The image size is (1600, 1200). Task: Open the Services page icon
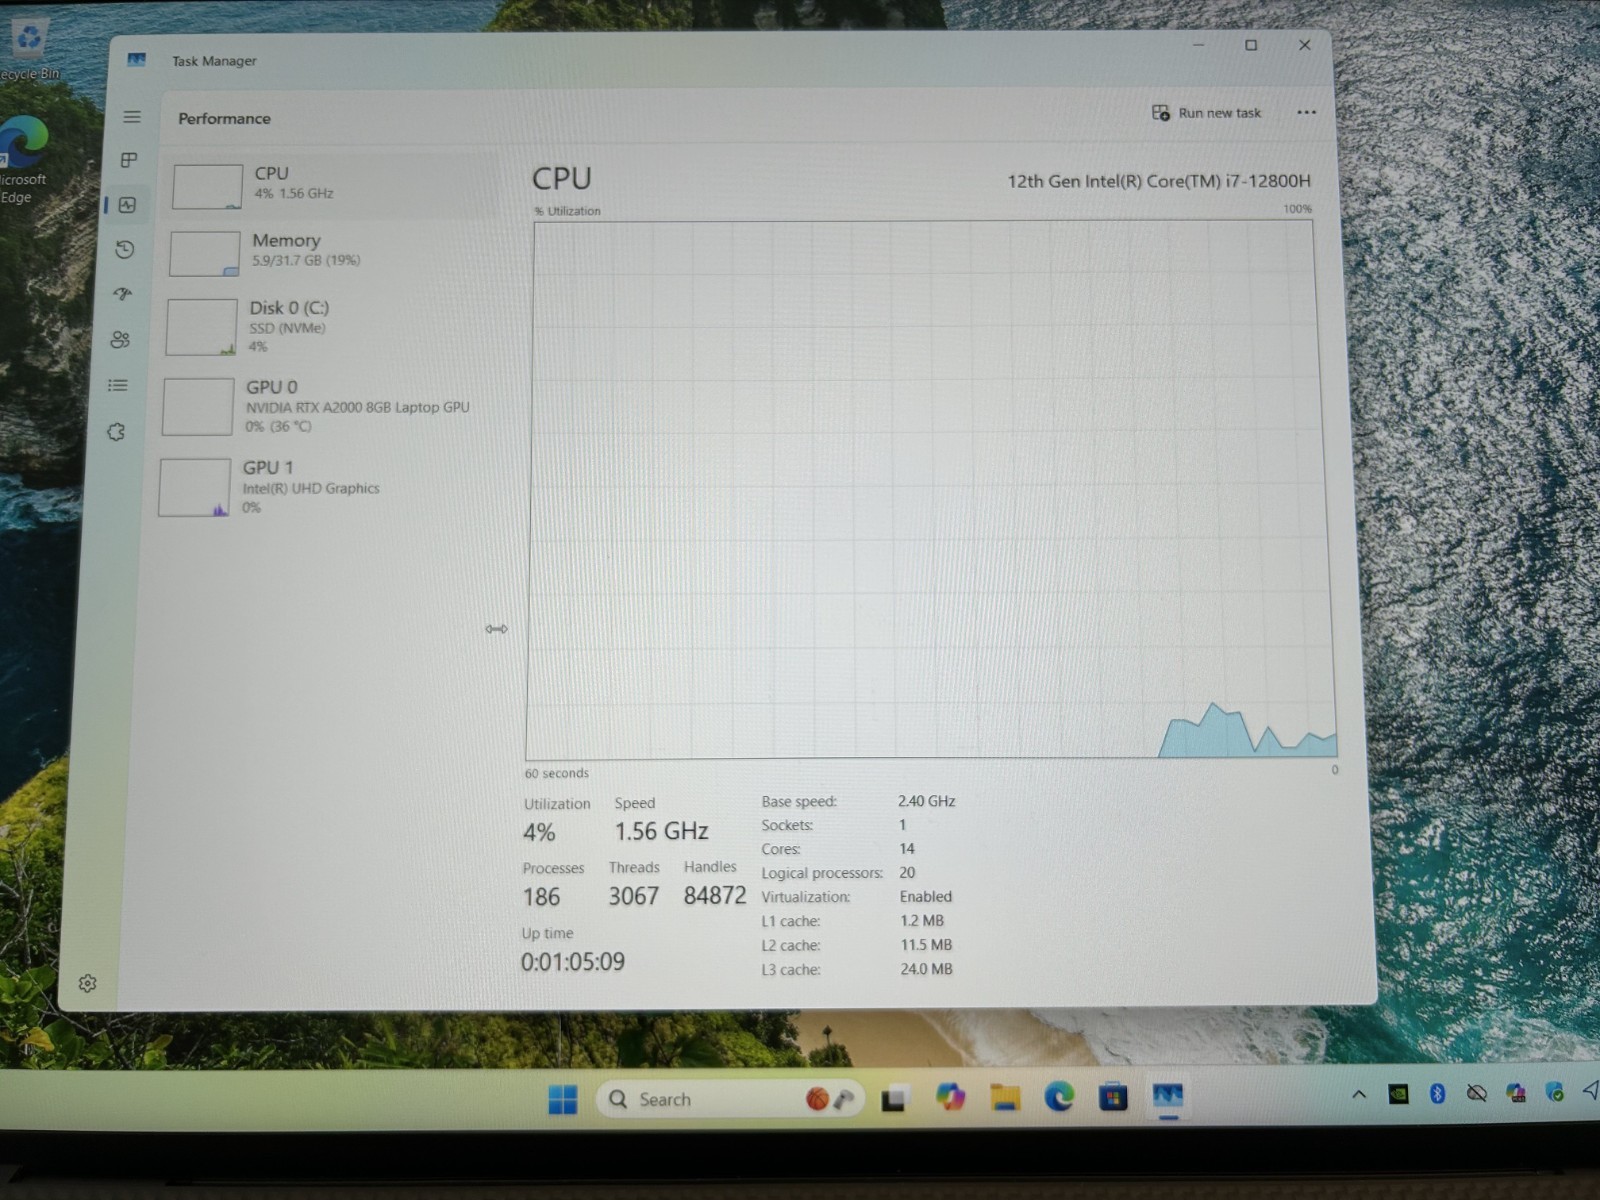click(116, 432)
